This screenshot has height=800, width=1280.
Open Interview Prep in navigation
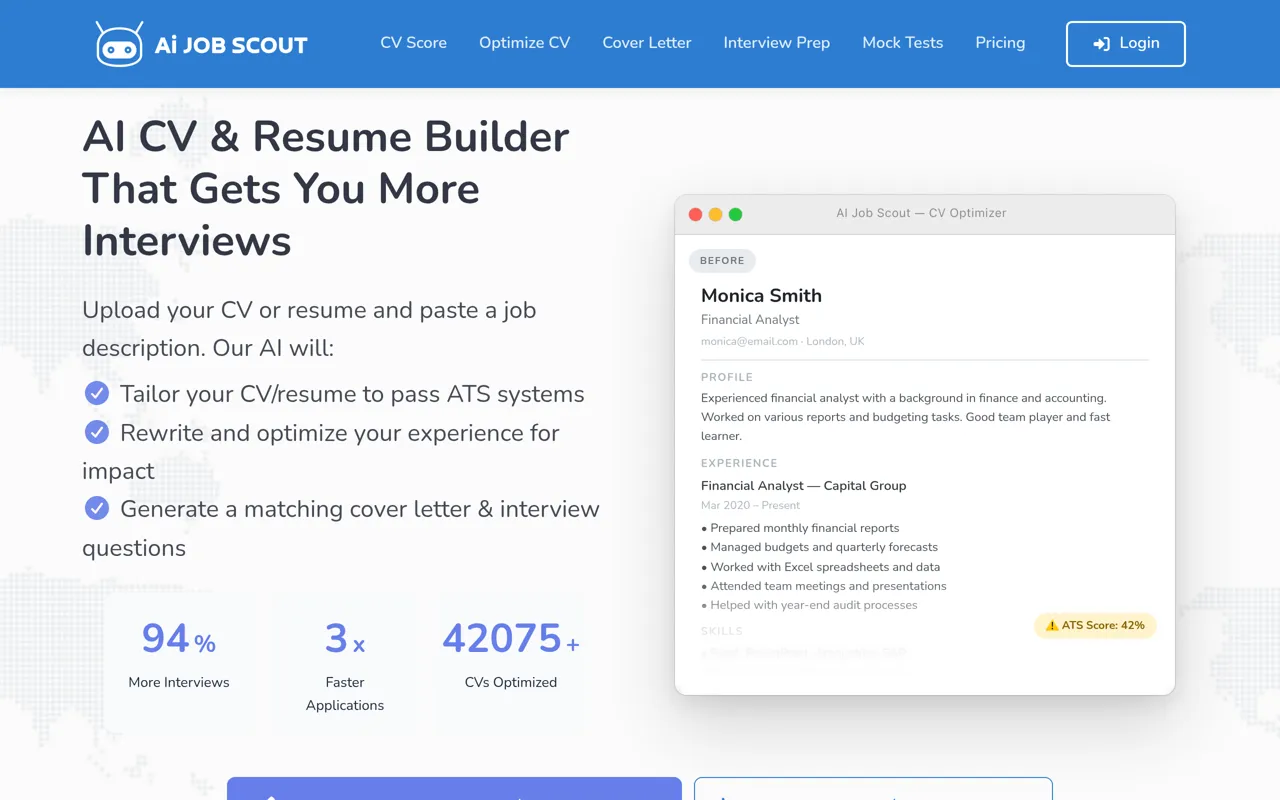tap(777, 43)
